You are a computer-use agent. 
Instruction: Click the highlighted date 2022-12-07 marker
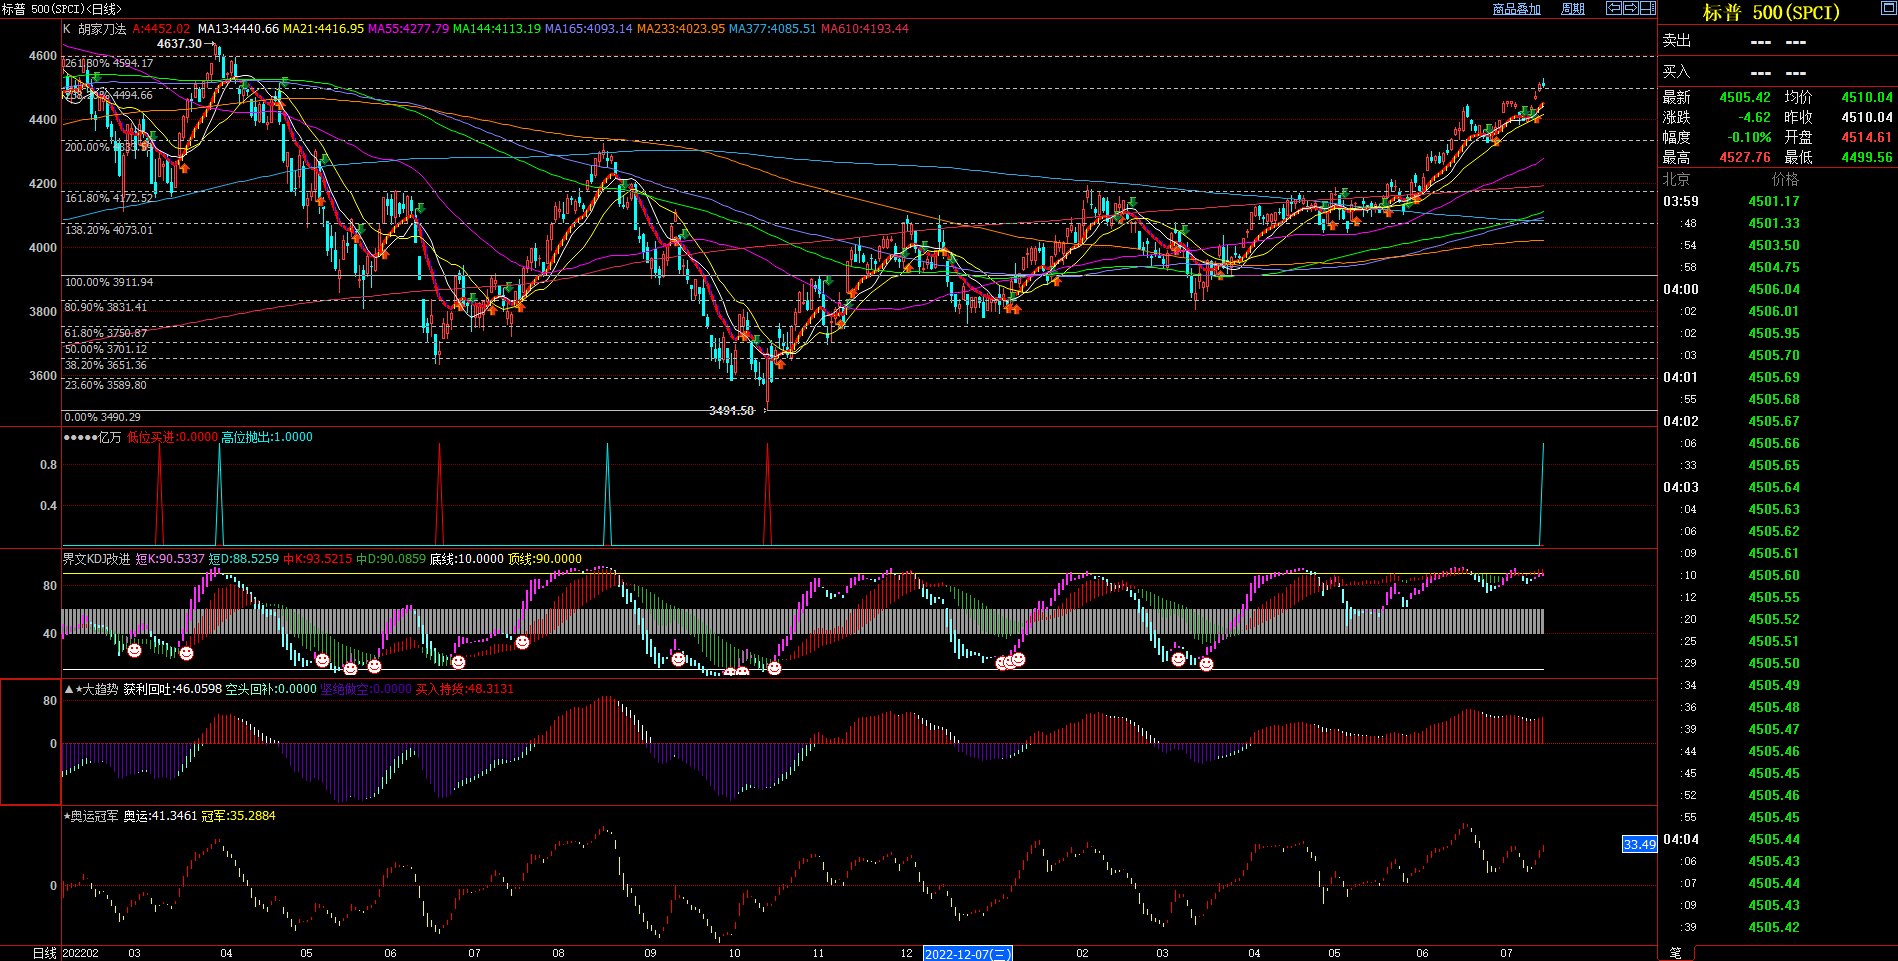pyautogui.click(x=967, y=954)
